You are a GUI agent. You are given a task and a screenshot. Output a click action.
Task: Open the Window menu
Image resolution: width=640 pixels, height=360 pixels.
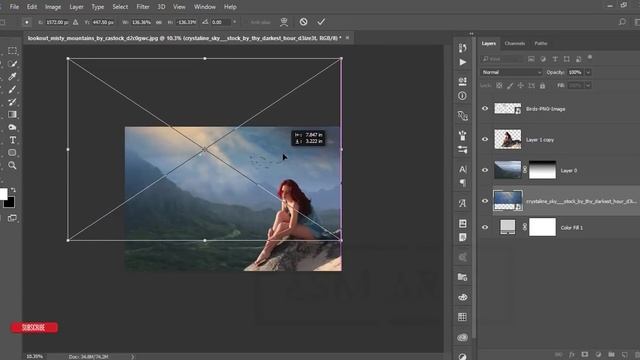click(204, 7)
